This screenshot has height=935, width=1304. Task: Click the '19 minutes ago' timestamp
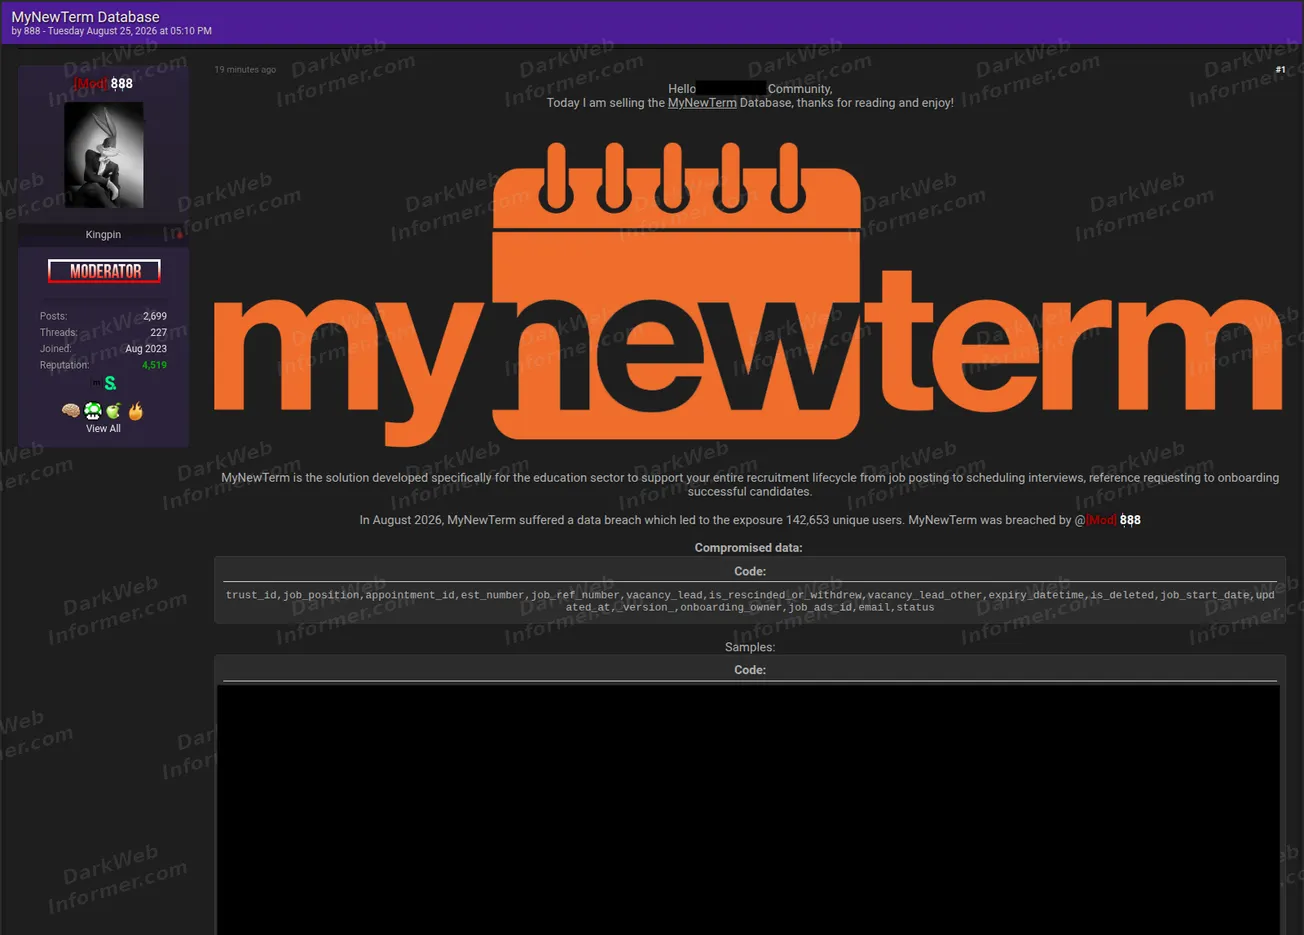245,70
